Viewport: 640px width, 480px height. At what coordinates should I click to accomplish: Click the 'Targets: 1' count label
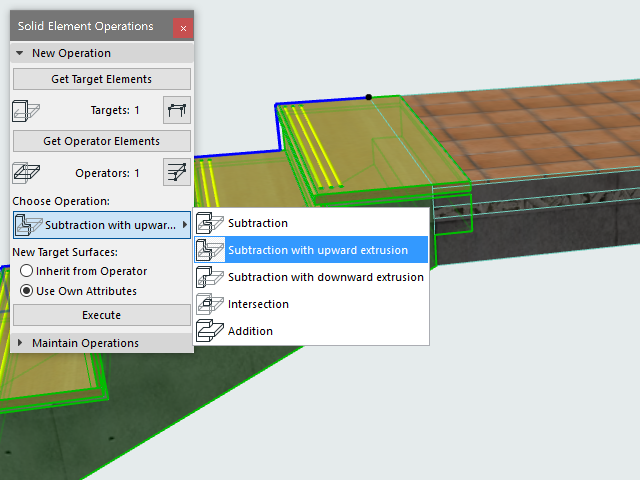click(x=115, y=110)
